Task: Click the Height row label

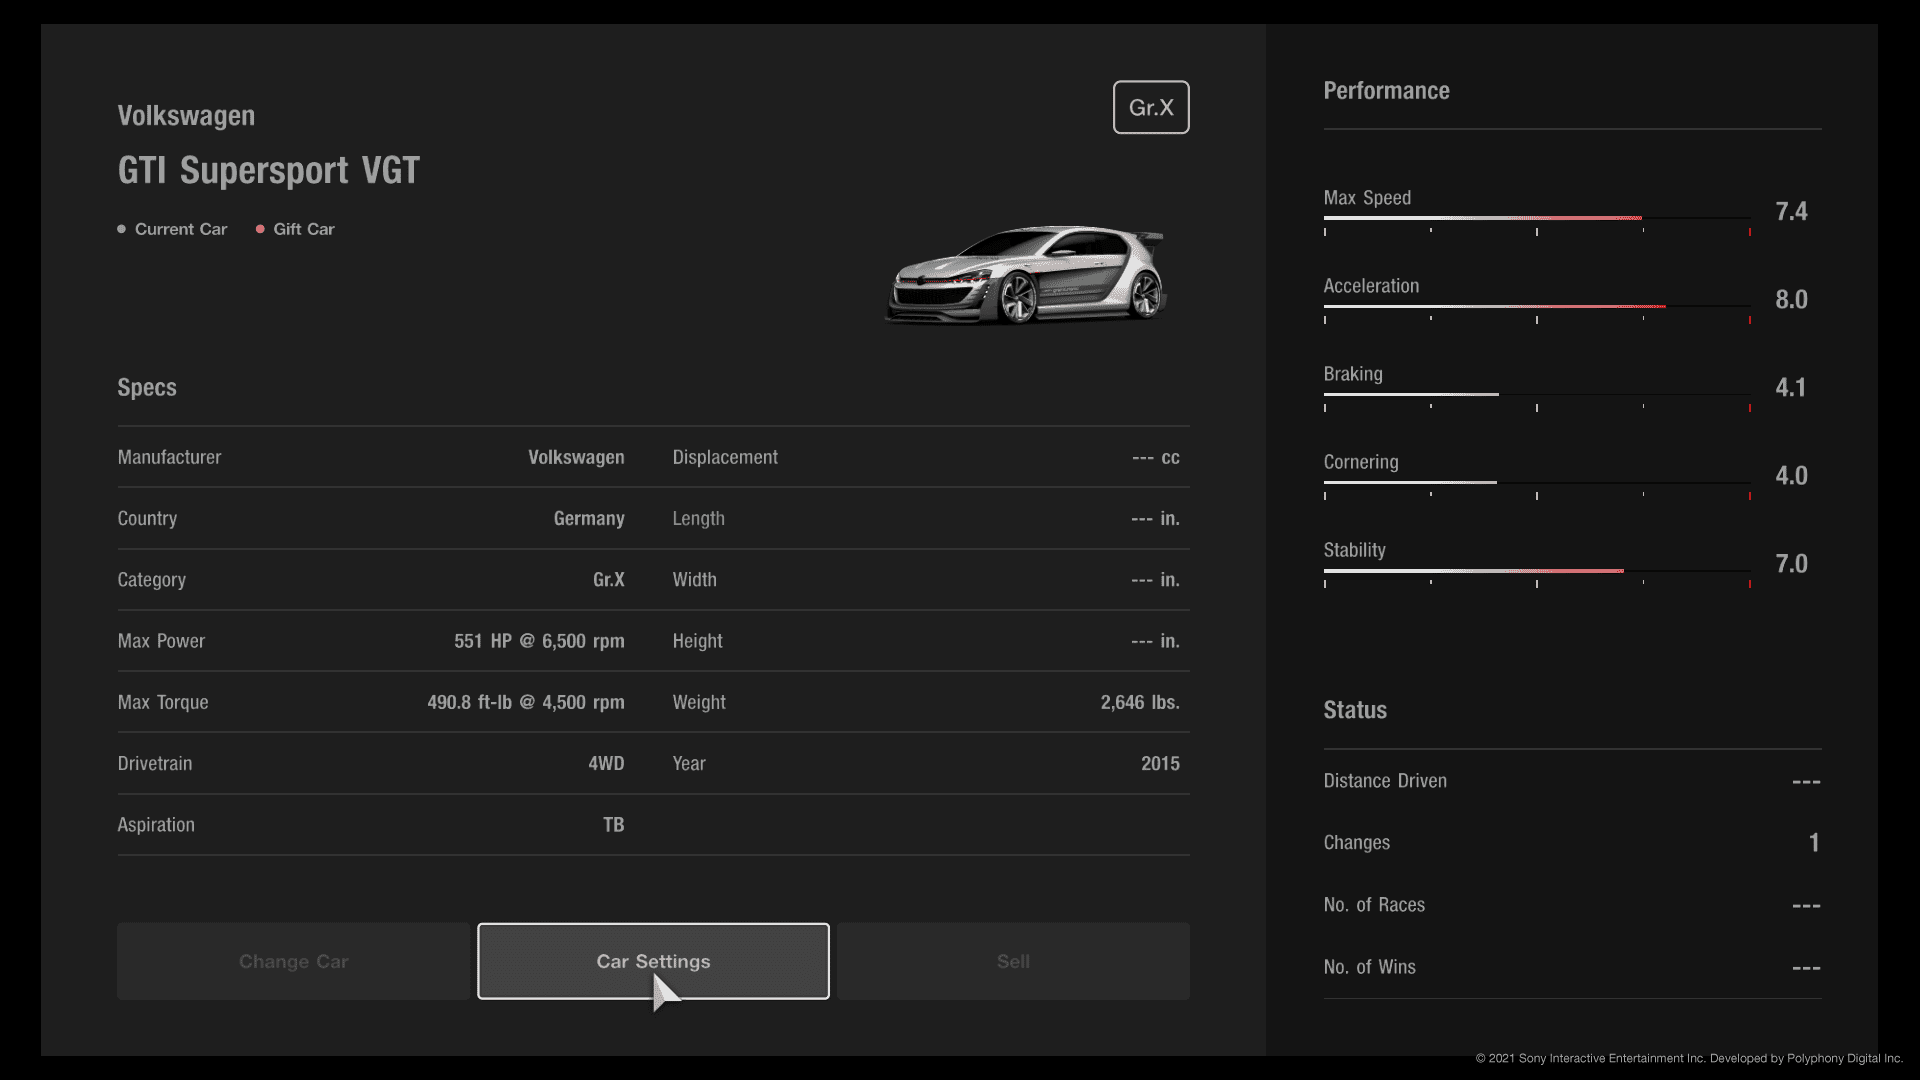Action: pos(698,641)
